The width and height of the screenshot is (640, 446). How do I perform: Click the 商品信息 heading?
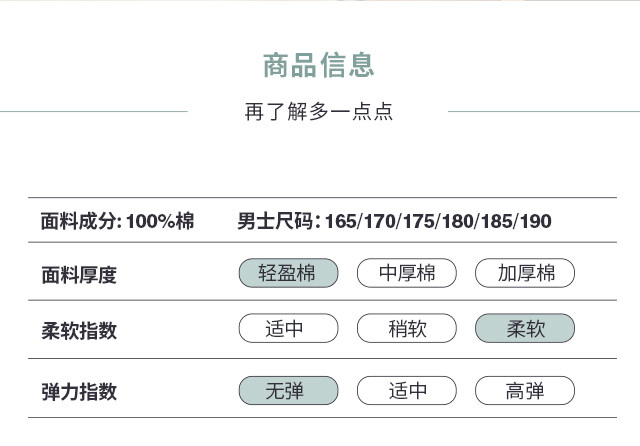[x=319, y=65]
